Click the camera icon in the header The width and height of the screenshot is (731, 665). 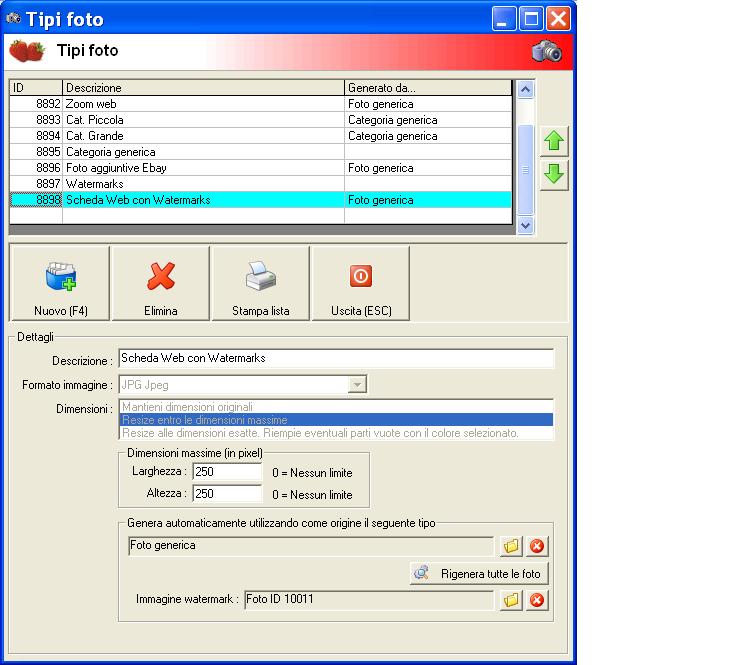(547, 51)
